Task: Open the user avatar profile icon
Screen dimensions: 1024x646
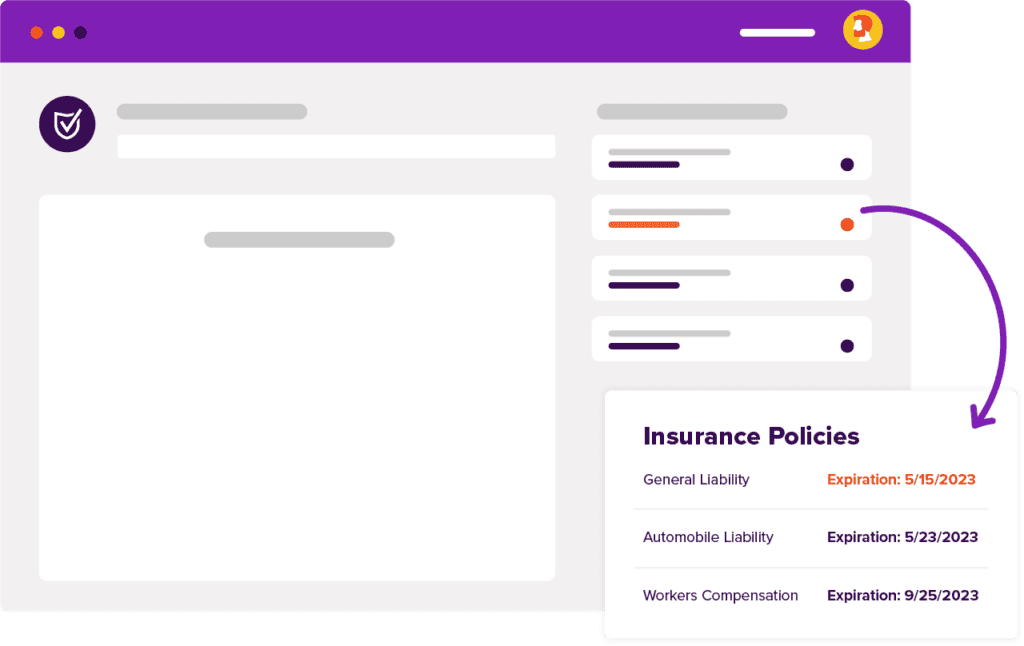Action: pos(863,30)
